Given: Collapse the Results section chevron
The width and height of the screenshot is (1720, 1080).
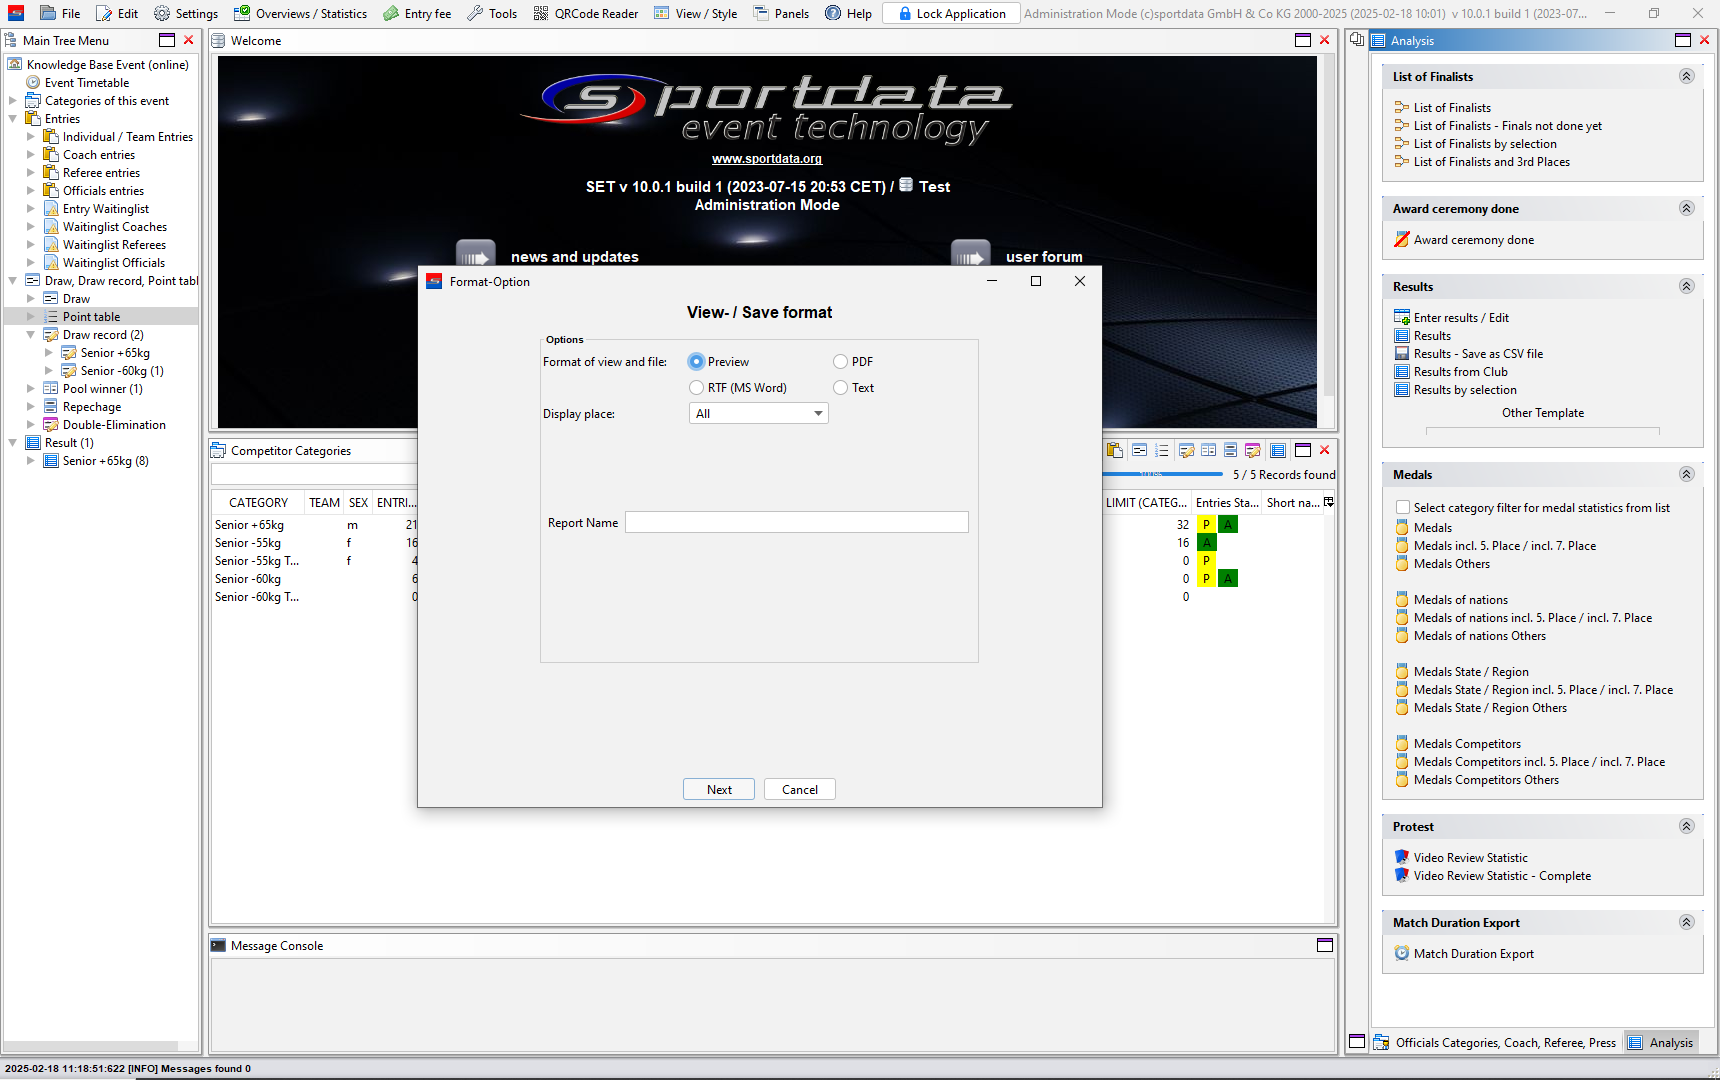Looking at the screenshot, I should tap(1686, 287).
